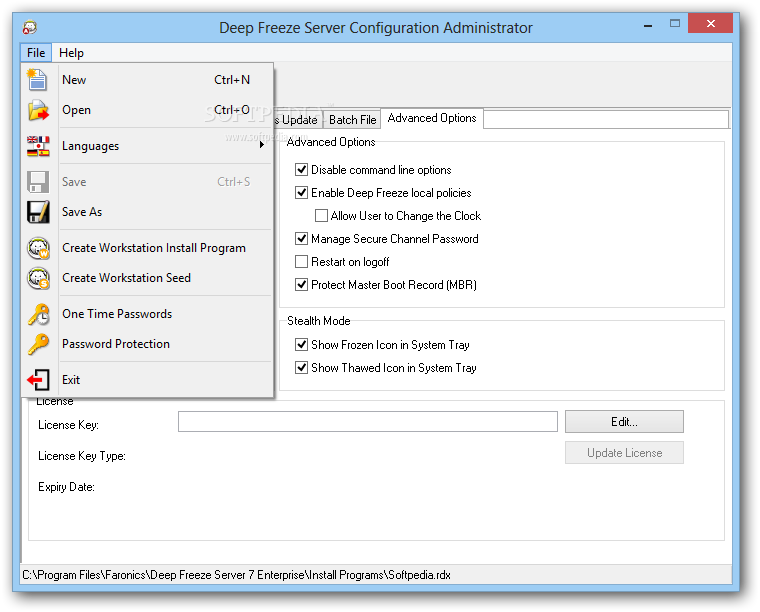Minimize the Configuration Administrator window
Screen dimensions: 760x612
coord(648,24)
